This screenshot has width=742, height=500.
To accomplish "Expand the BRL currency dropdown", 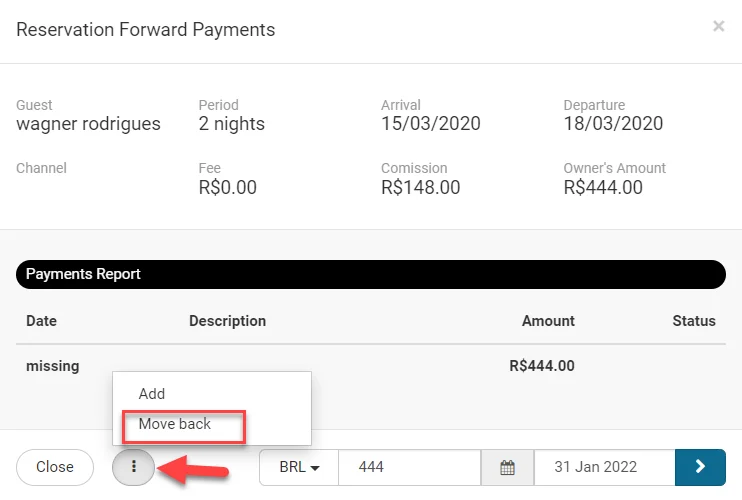I will click(x=299, y=467).
